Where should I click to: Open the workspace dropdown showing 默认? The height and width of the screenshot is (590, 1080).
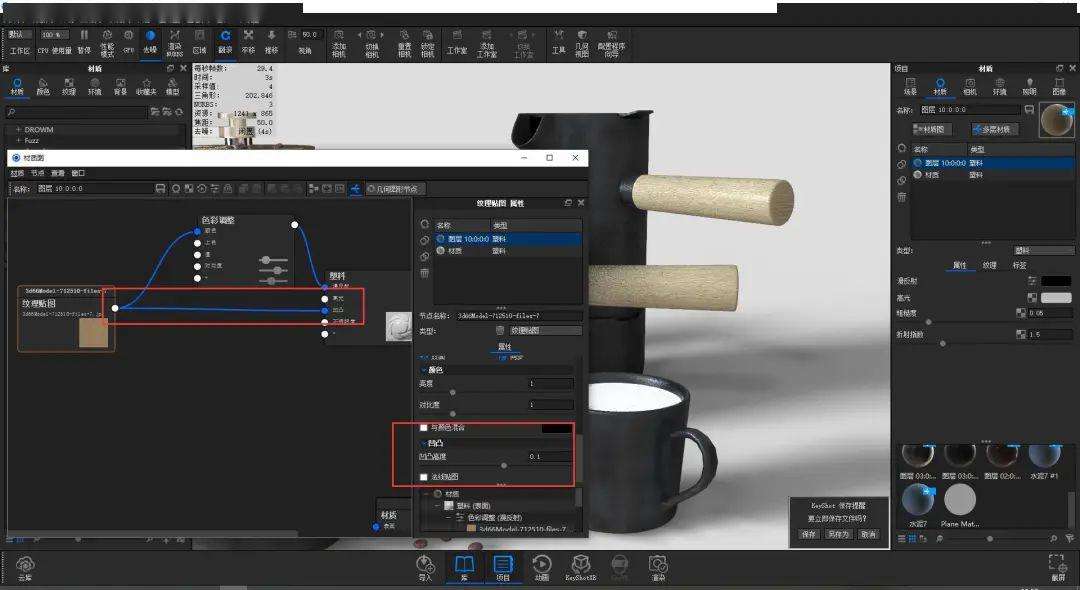tap(19, 34)
